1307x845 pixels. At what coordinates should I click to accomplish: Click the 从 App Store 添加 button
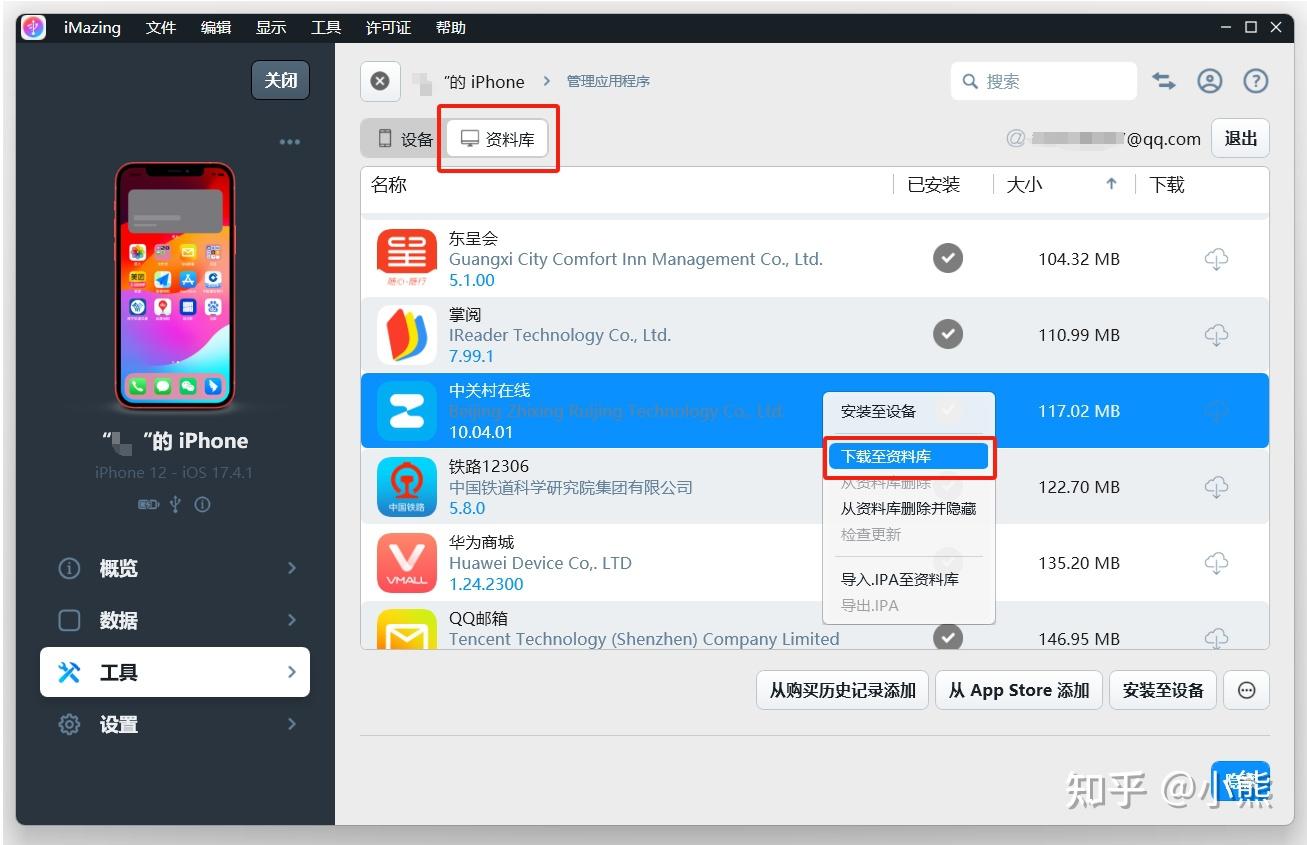click(x=1018, y=689)
